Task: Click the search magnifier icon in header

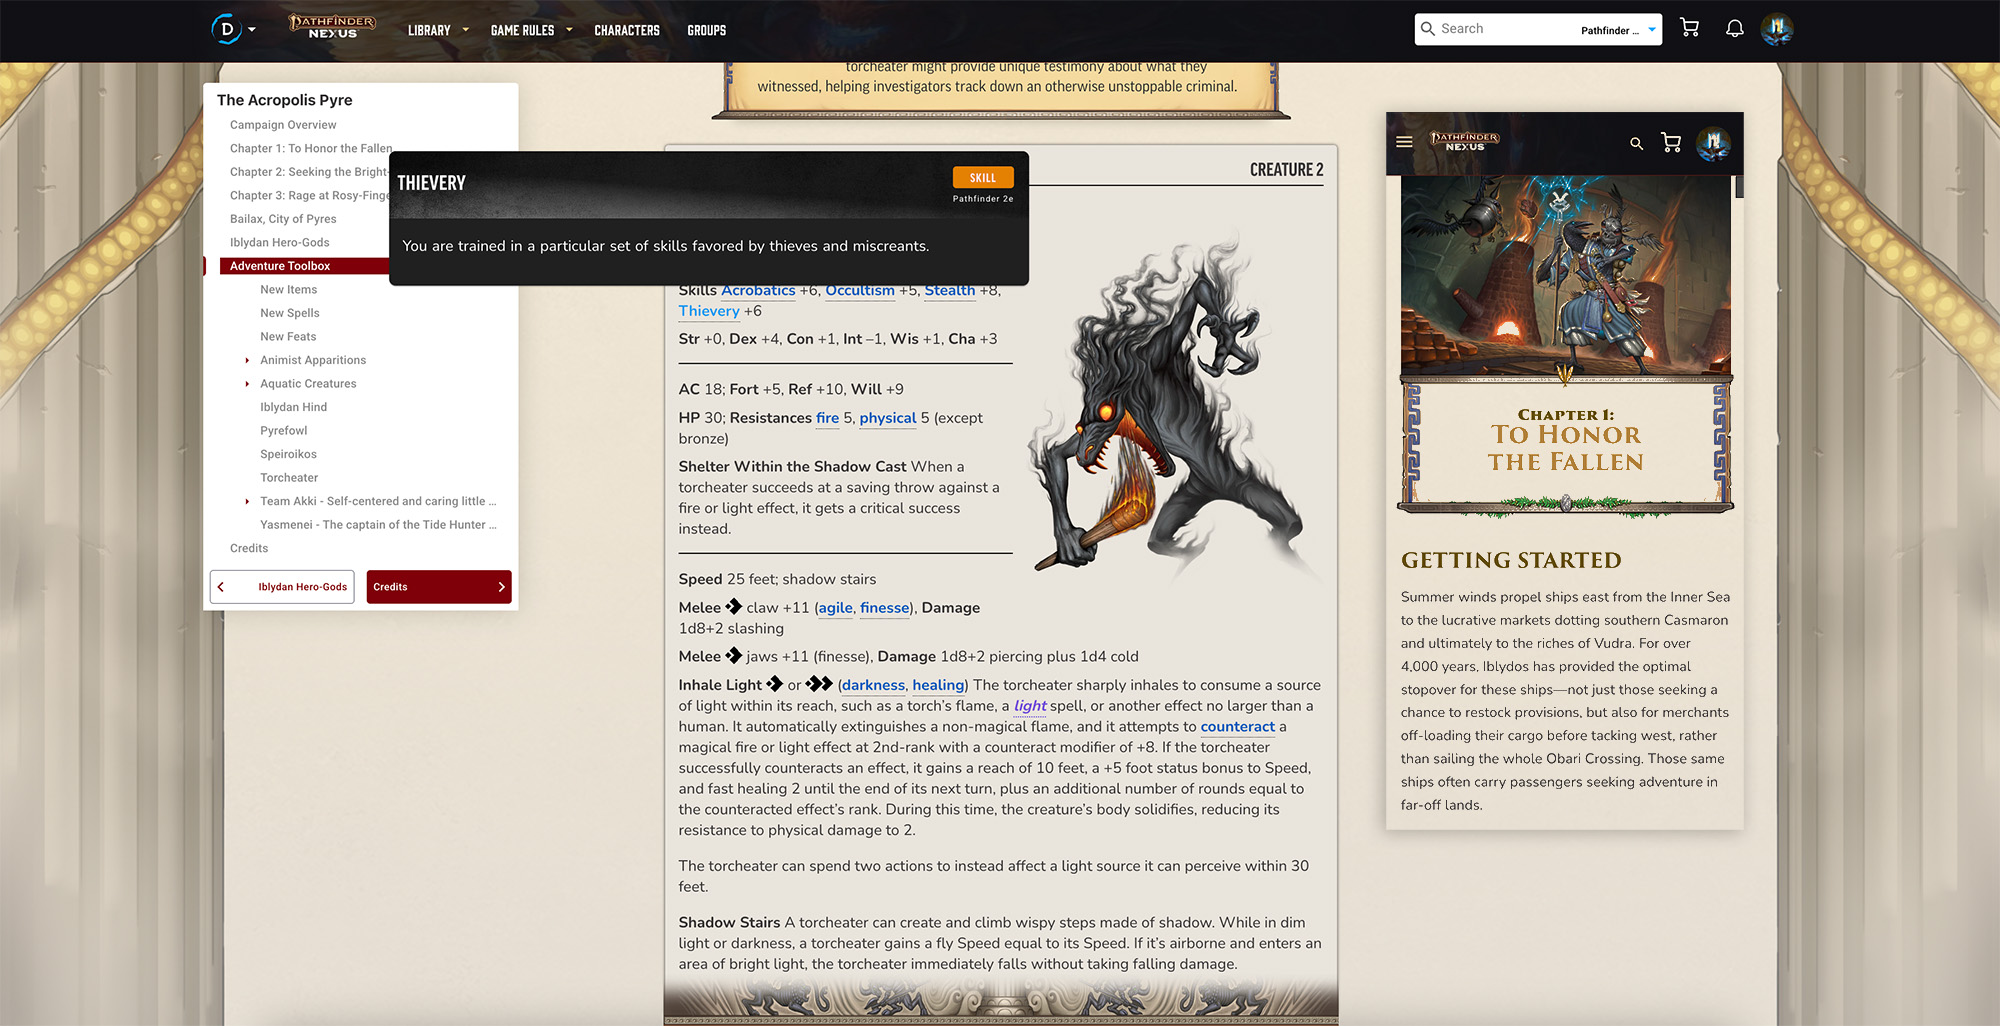Action: (1428, 29)
